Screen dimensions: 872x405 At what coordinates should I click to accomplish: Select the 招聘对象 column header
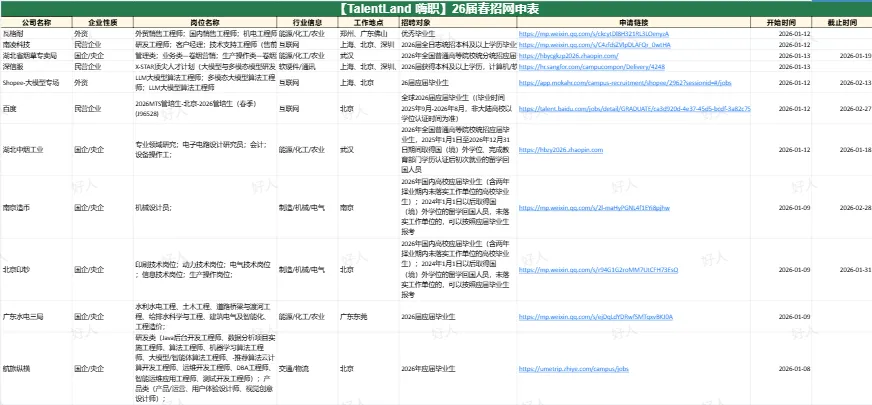click(x=458, y=22)
